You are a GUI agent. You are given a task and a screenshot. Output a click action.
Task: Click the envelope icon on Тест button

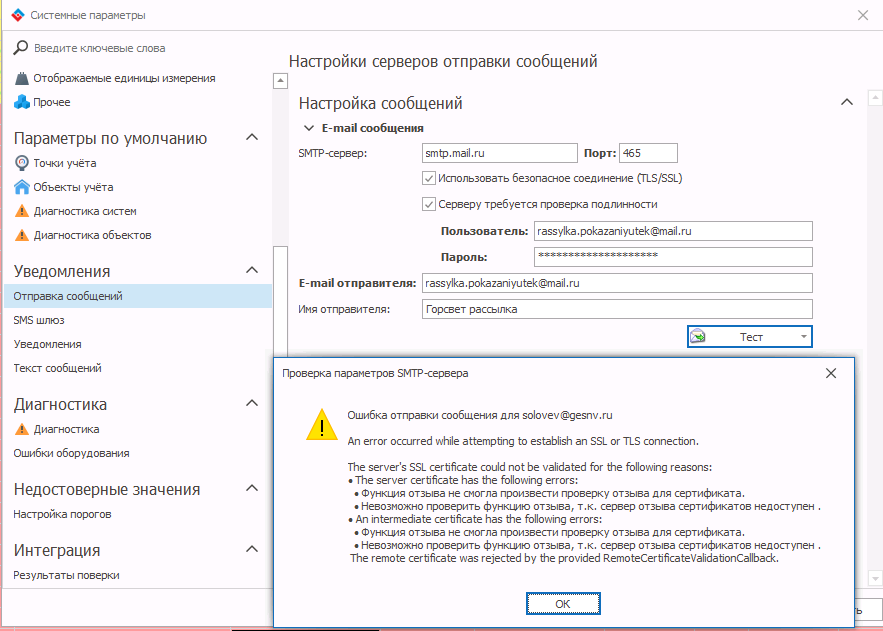(699, 337)
